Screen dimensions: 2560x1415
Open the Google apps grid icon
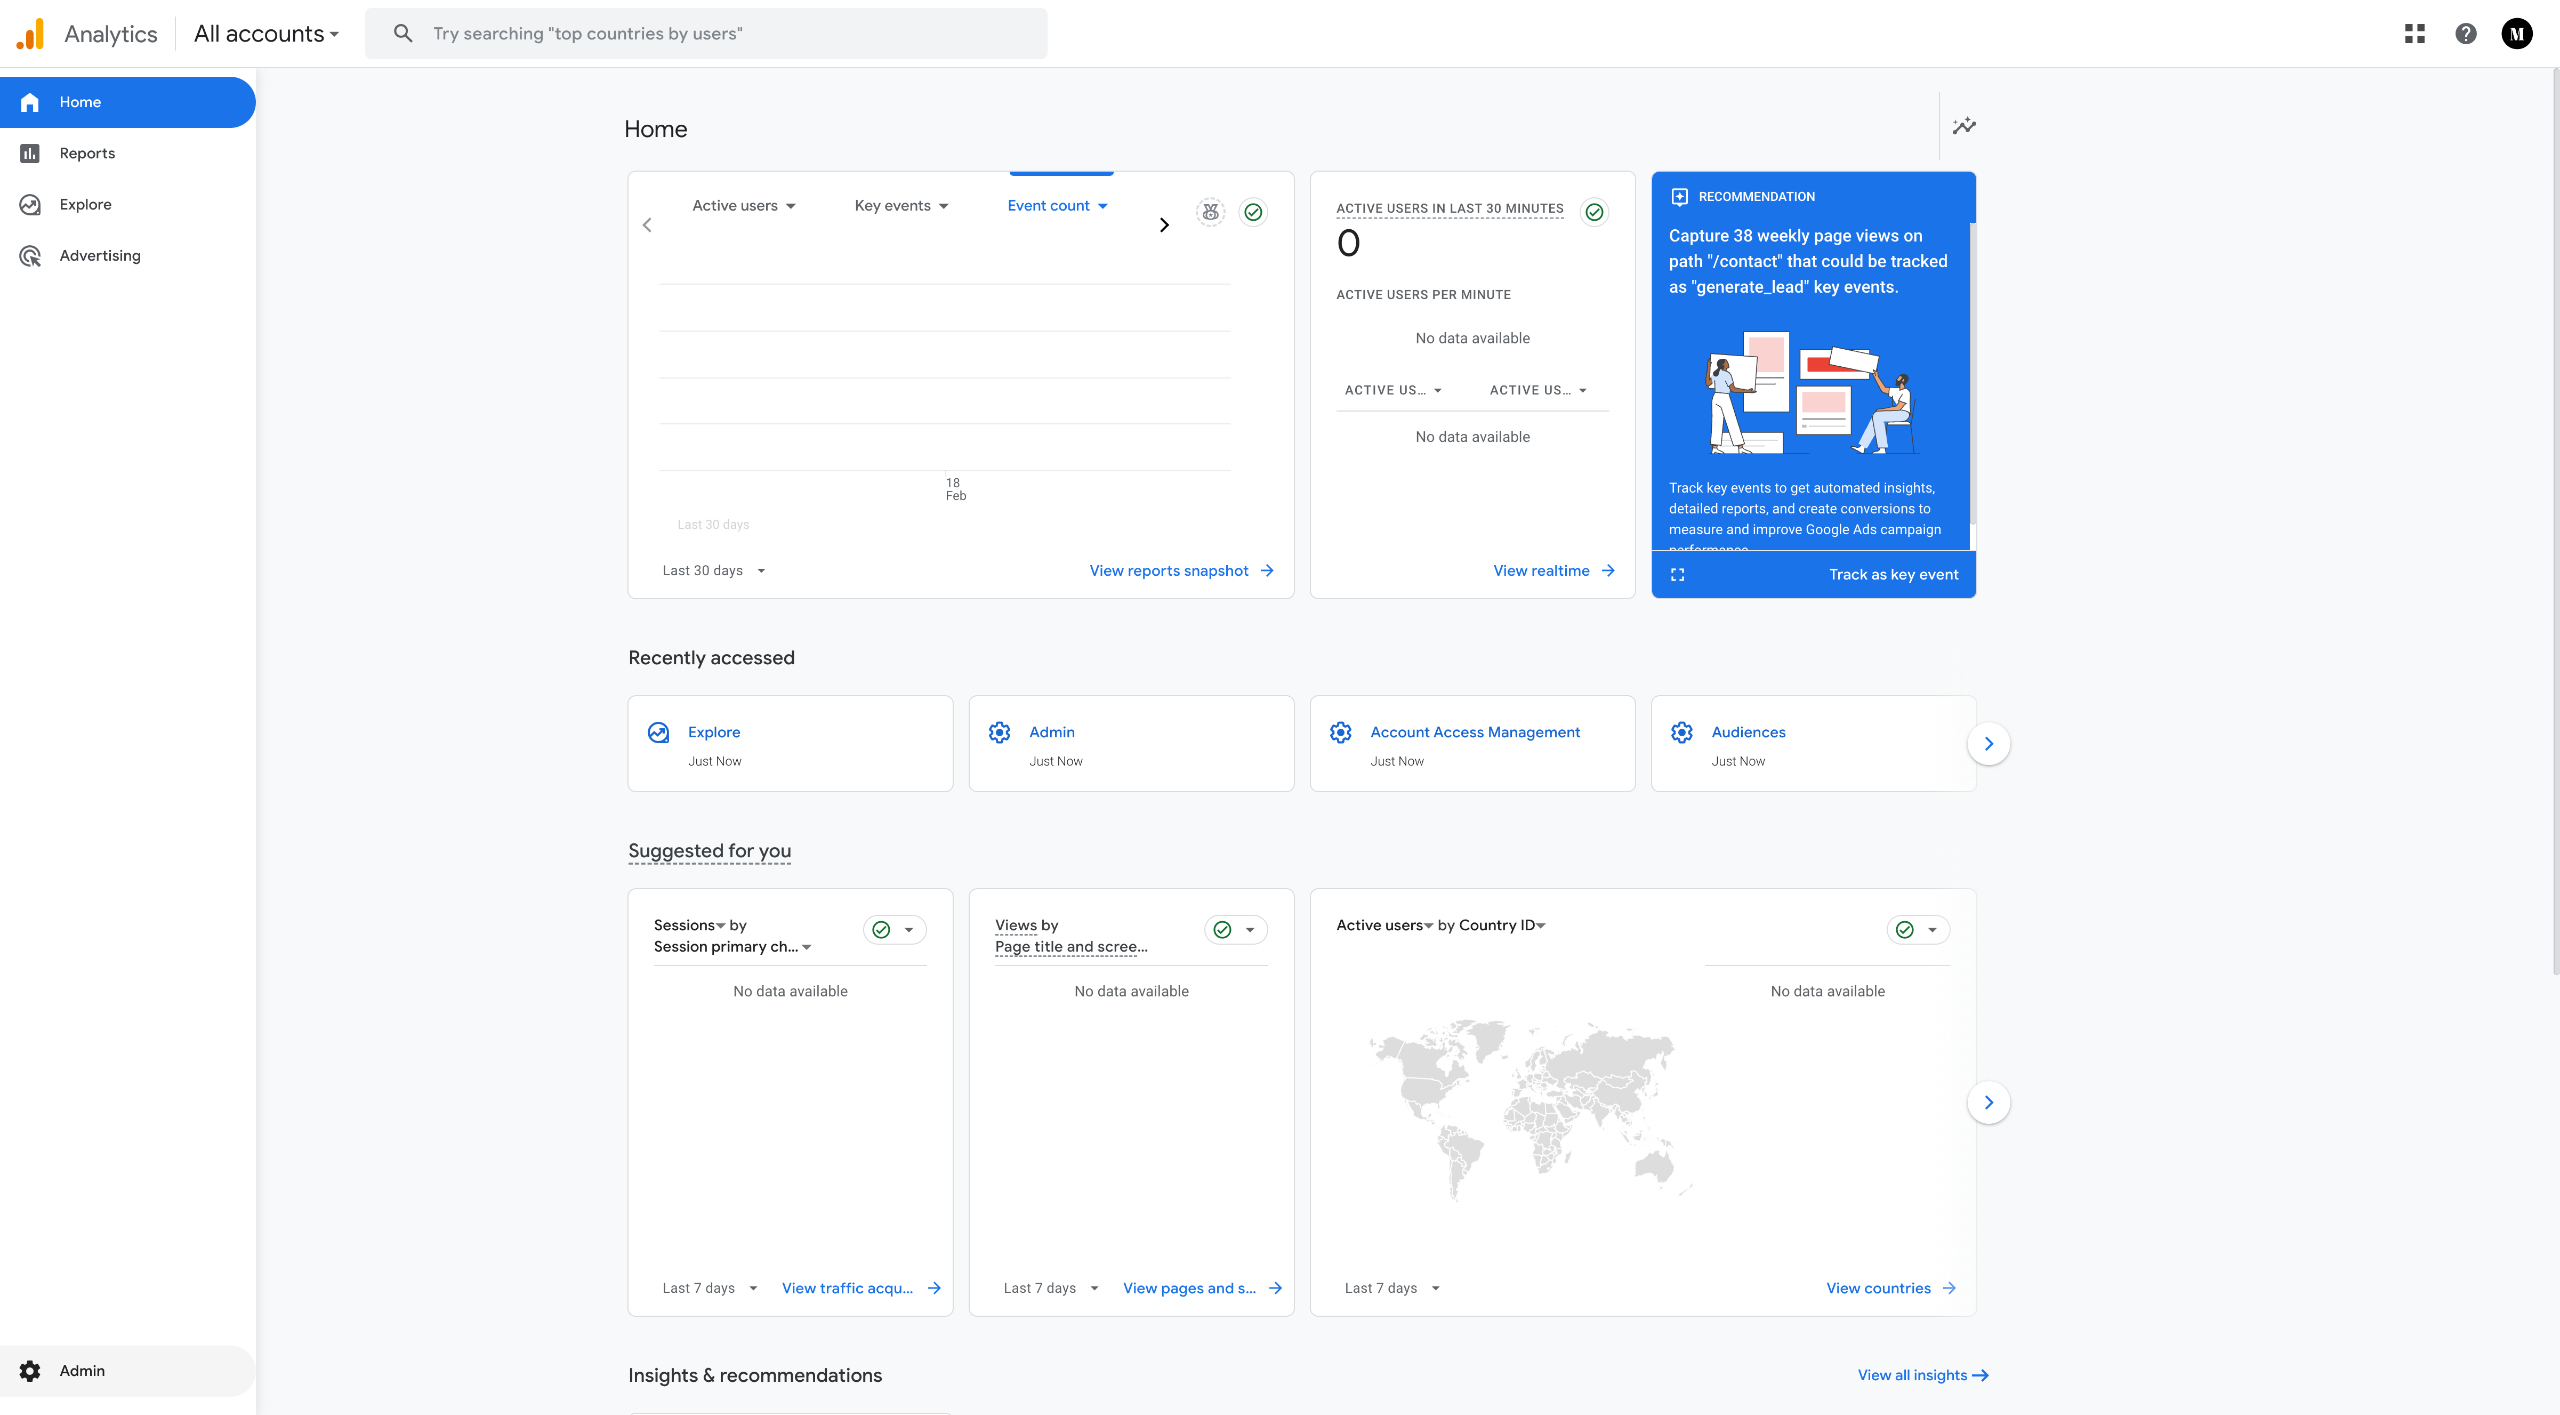point(2415,34)
